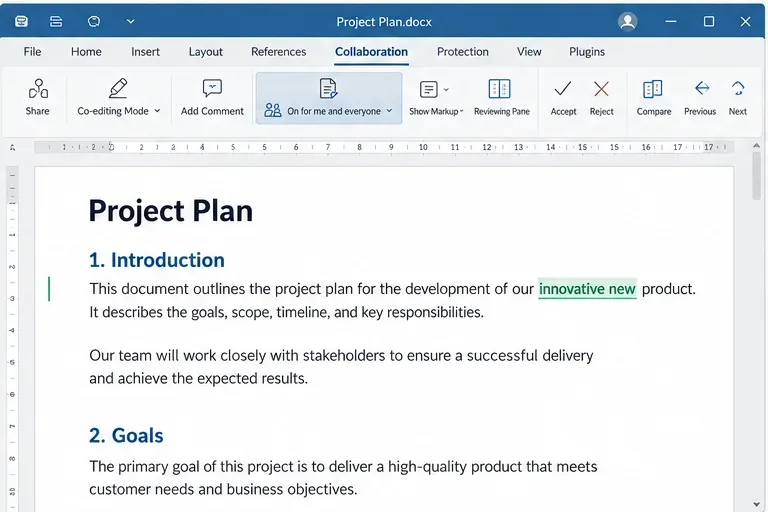
Task: Click the track changes document icon
Action: tap(328, 88)
